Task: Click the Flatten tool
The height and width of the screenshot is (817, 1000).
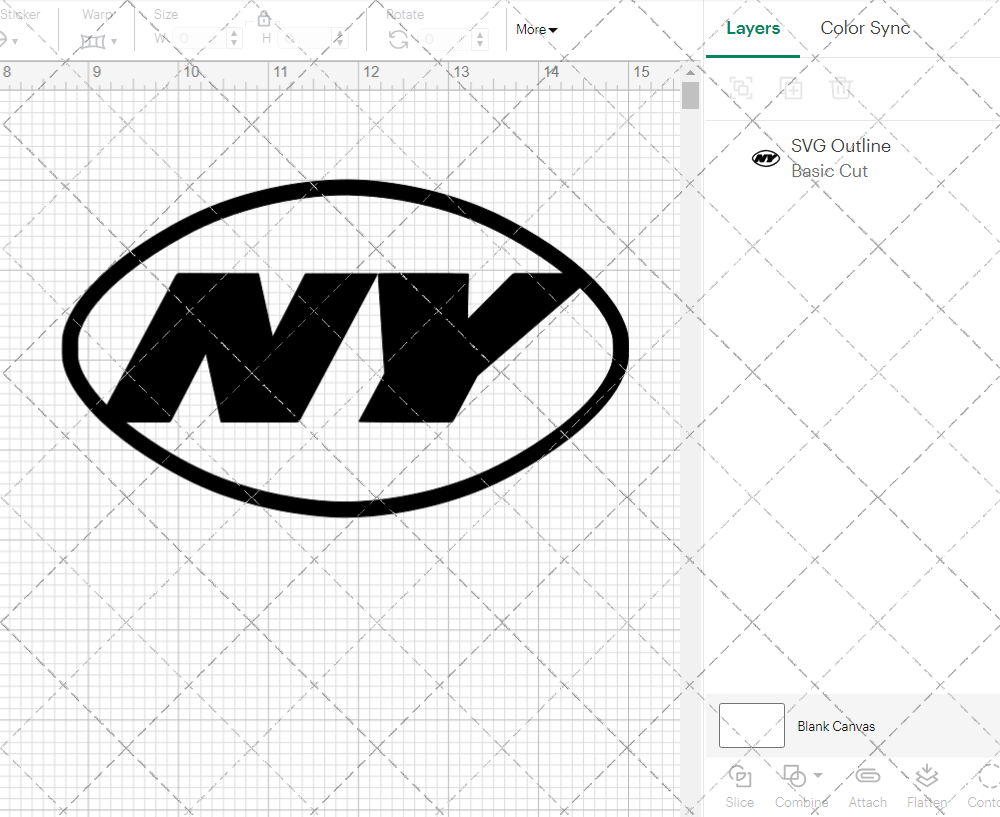Action: click(927, 786)
